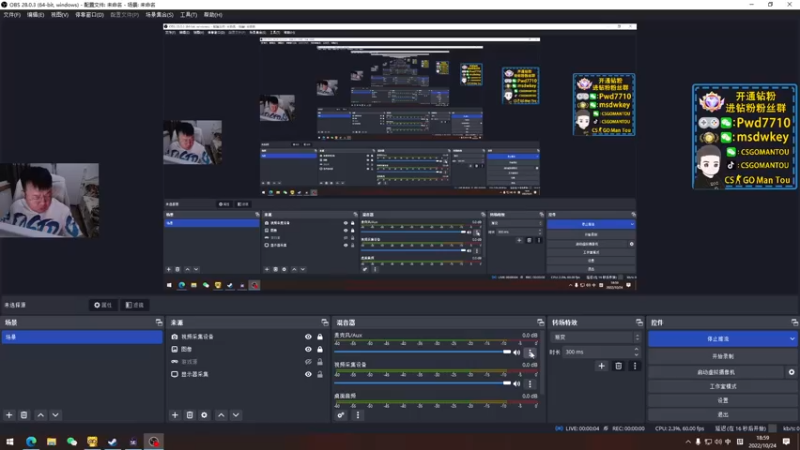The image size is (800, 450).
Task: Hide the video capture device source
Action: (308, 337)
